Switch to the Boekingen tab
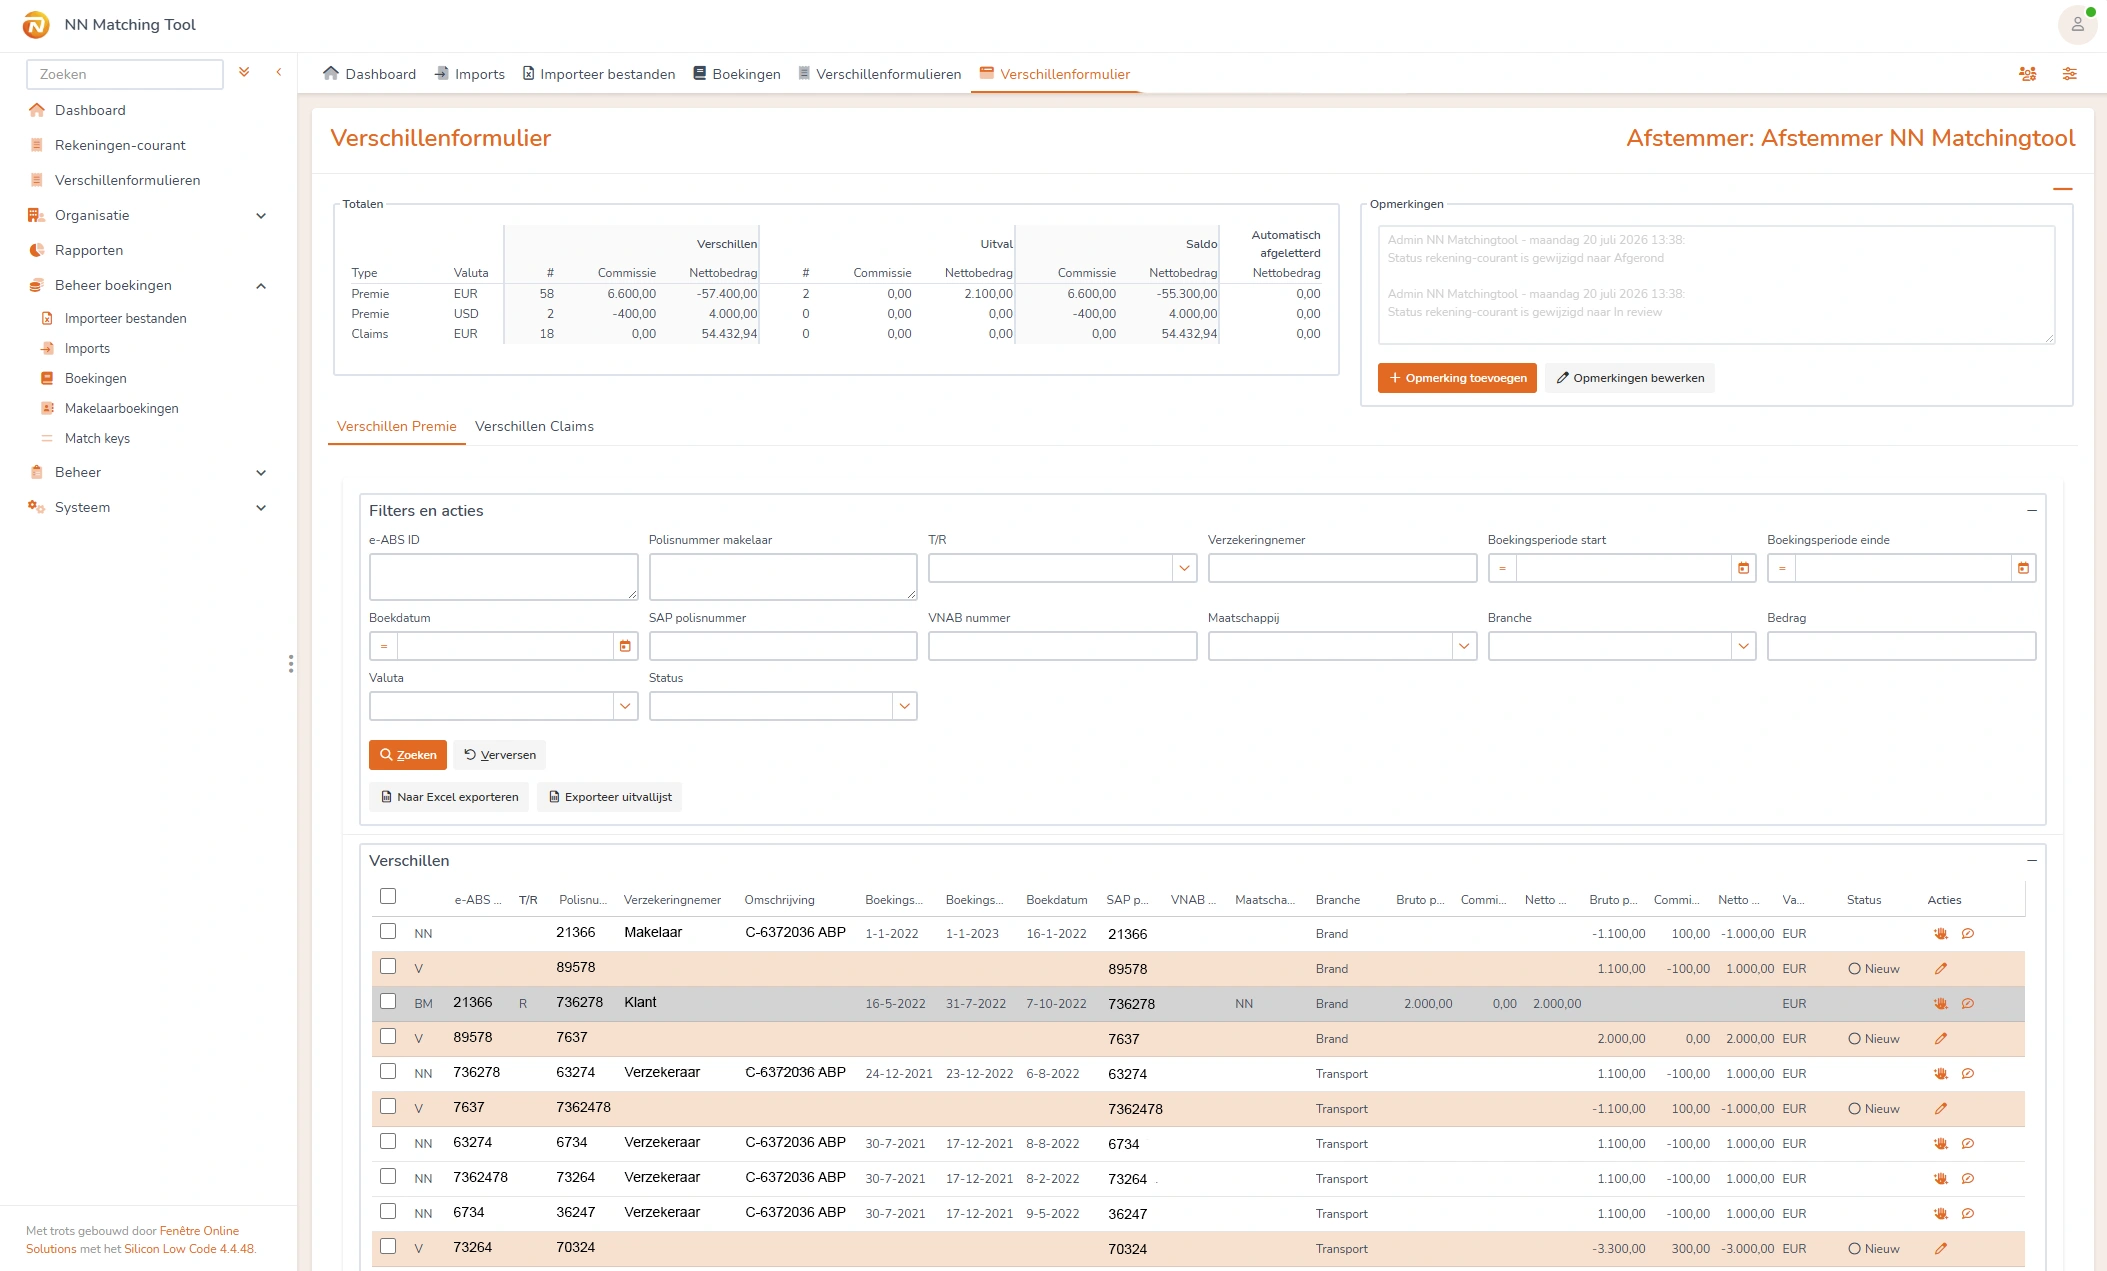Screen dimensions: 2107x1271 coord(736,74)
